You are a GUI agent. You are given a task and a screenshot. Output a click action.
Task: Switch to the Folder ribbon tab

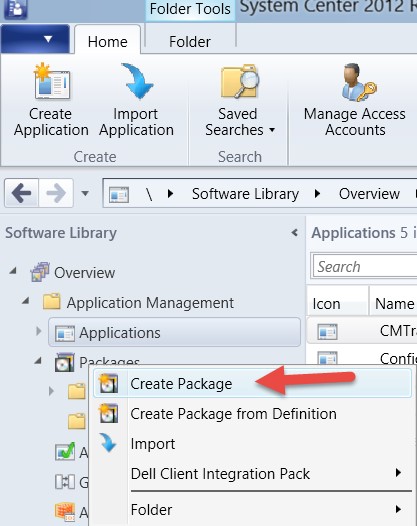[190, 41]
